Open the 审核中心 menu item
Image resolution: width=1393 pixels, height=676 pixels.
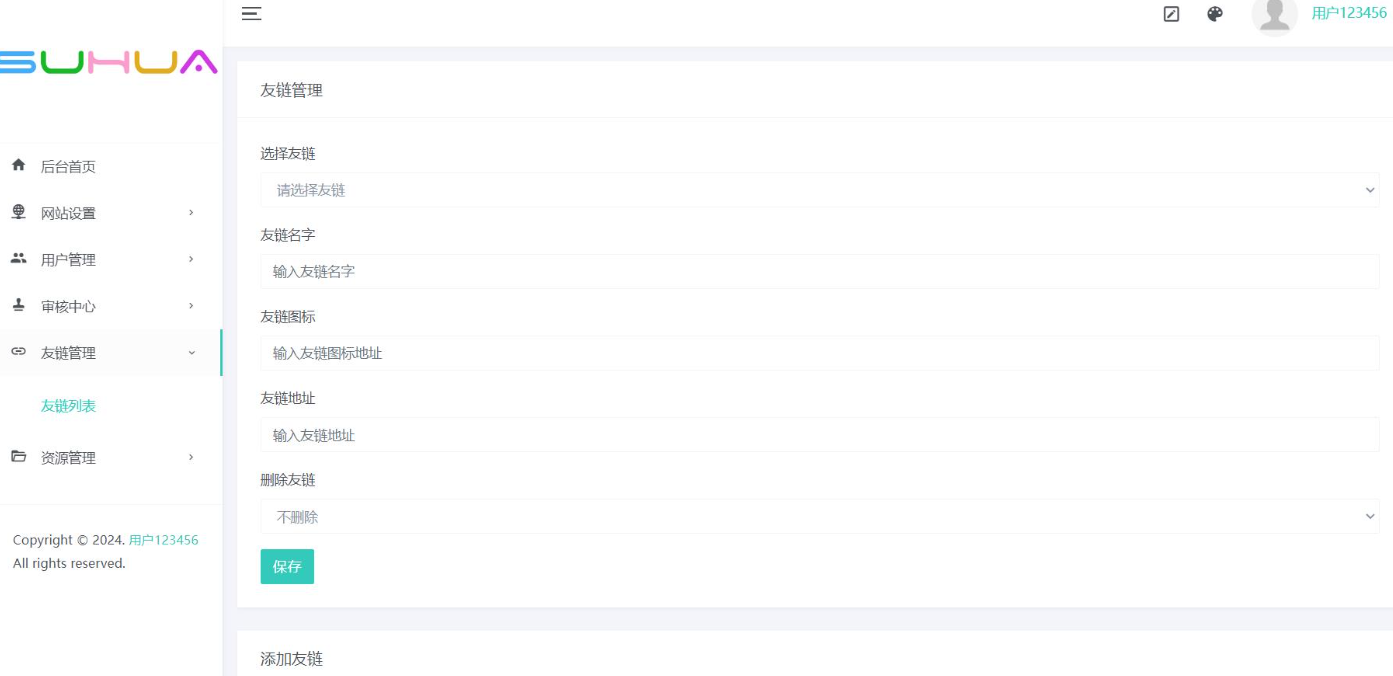coord(68,307)
